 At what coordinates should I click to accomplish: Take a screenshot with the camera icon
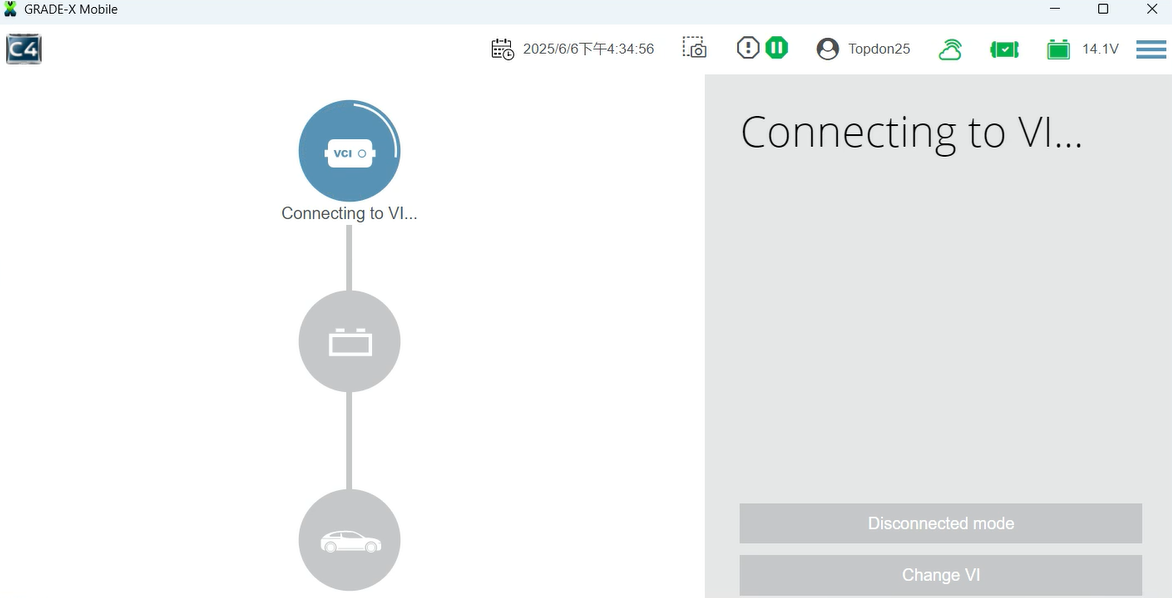coord(695,48)
